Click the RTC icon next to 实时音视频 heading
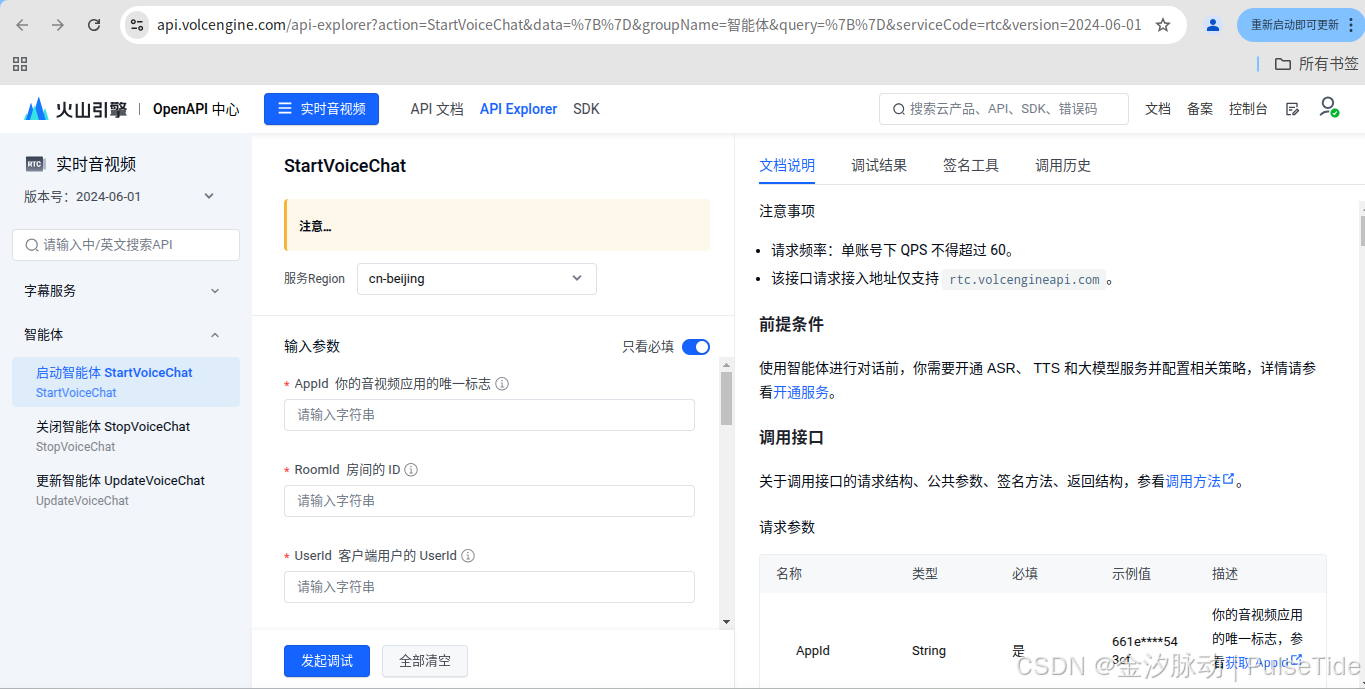This screenshot has height=689, width=1365. tap(35, 164)
